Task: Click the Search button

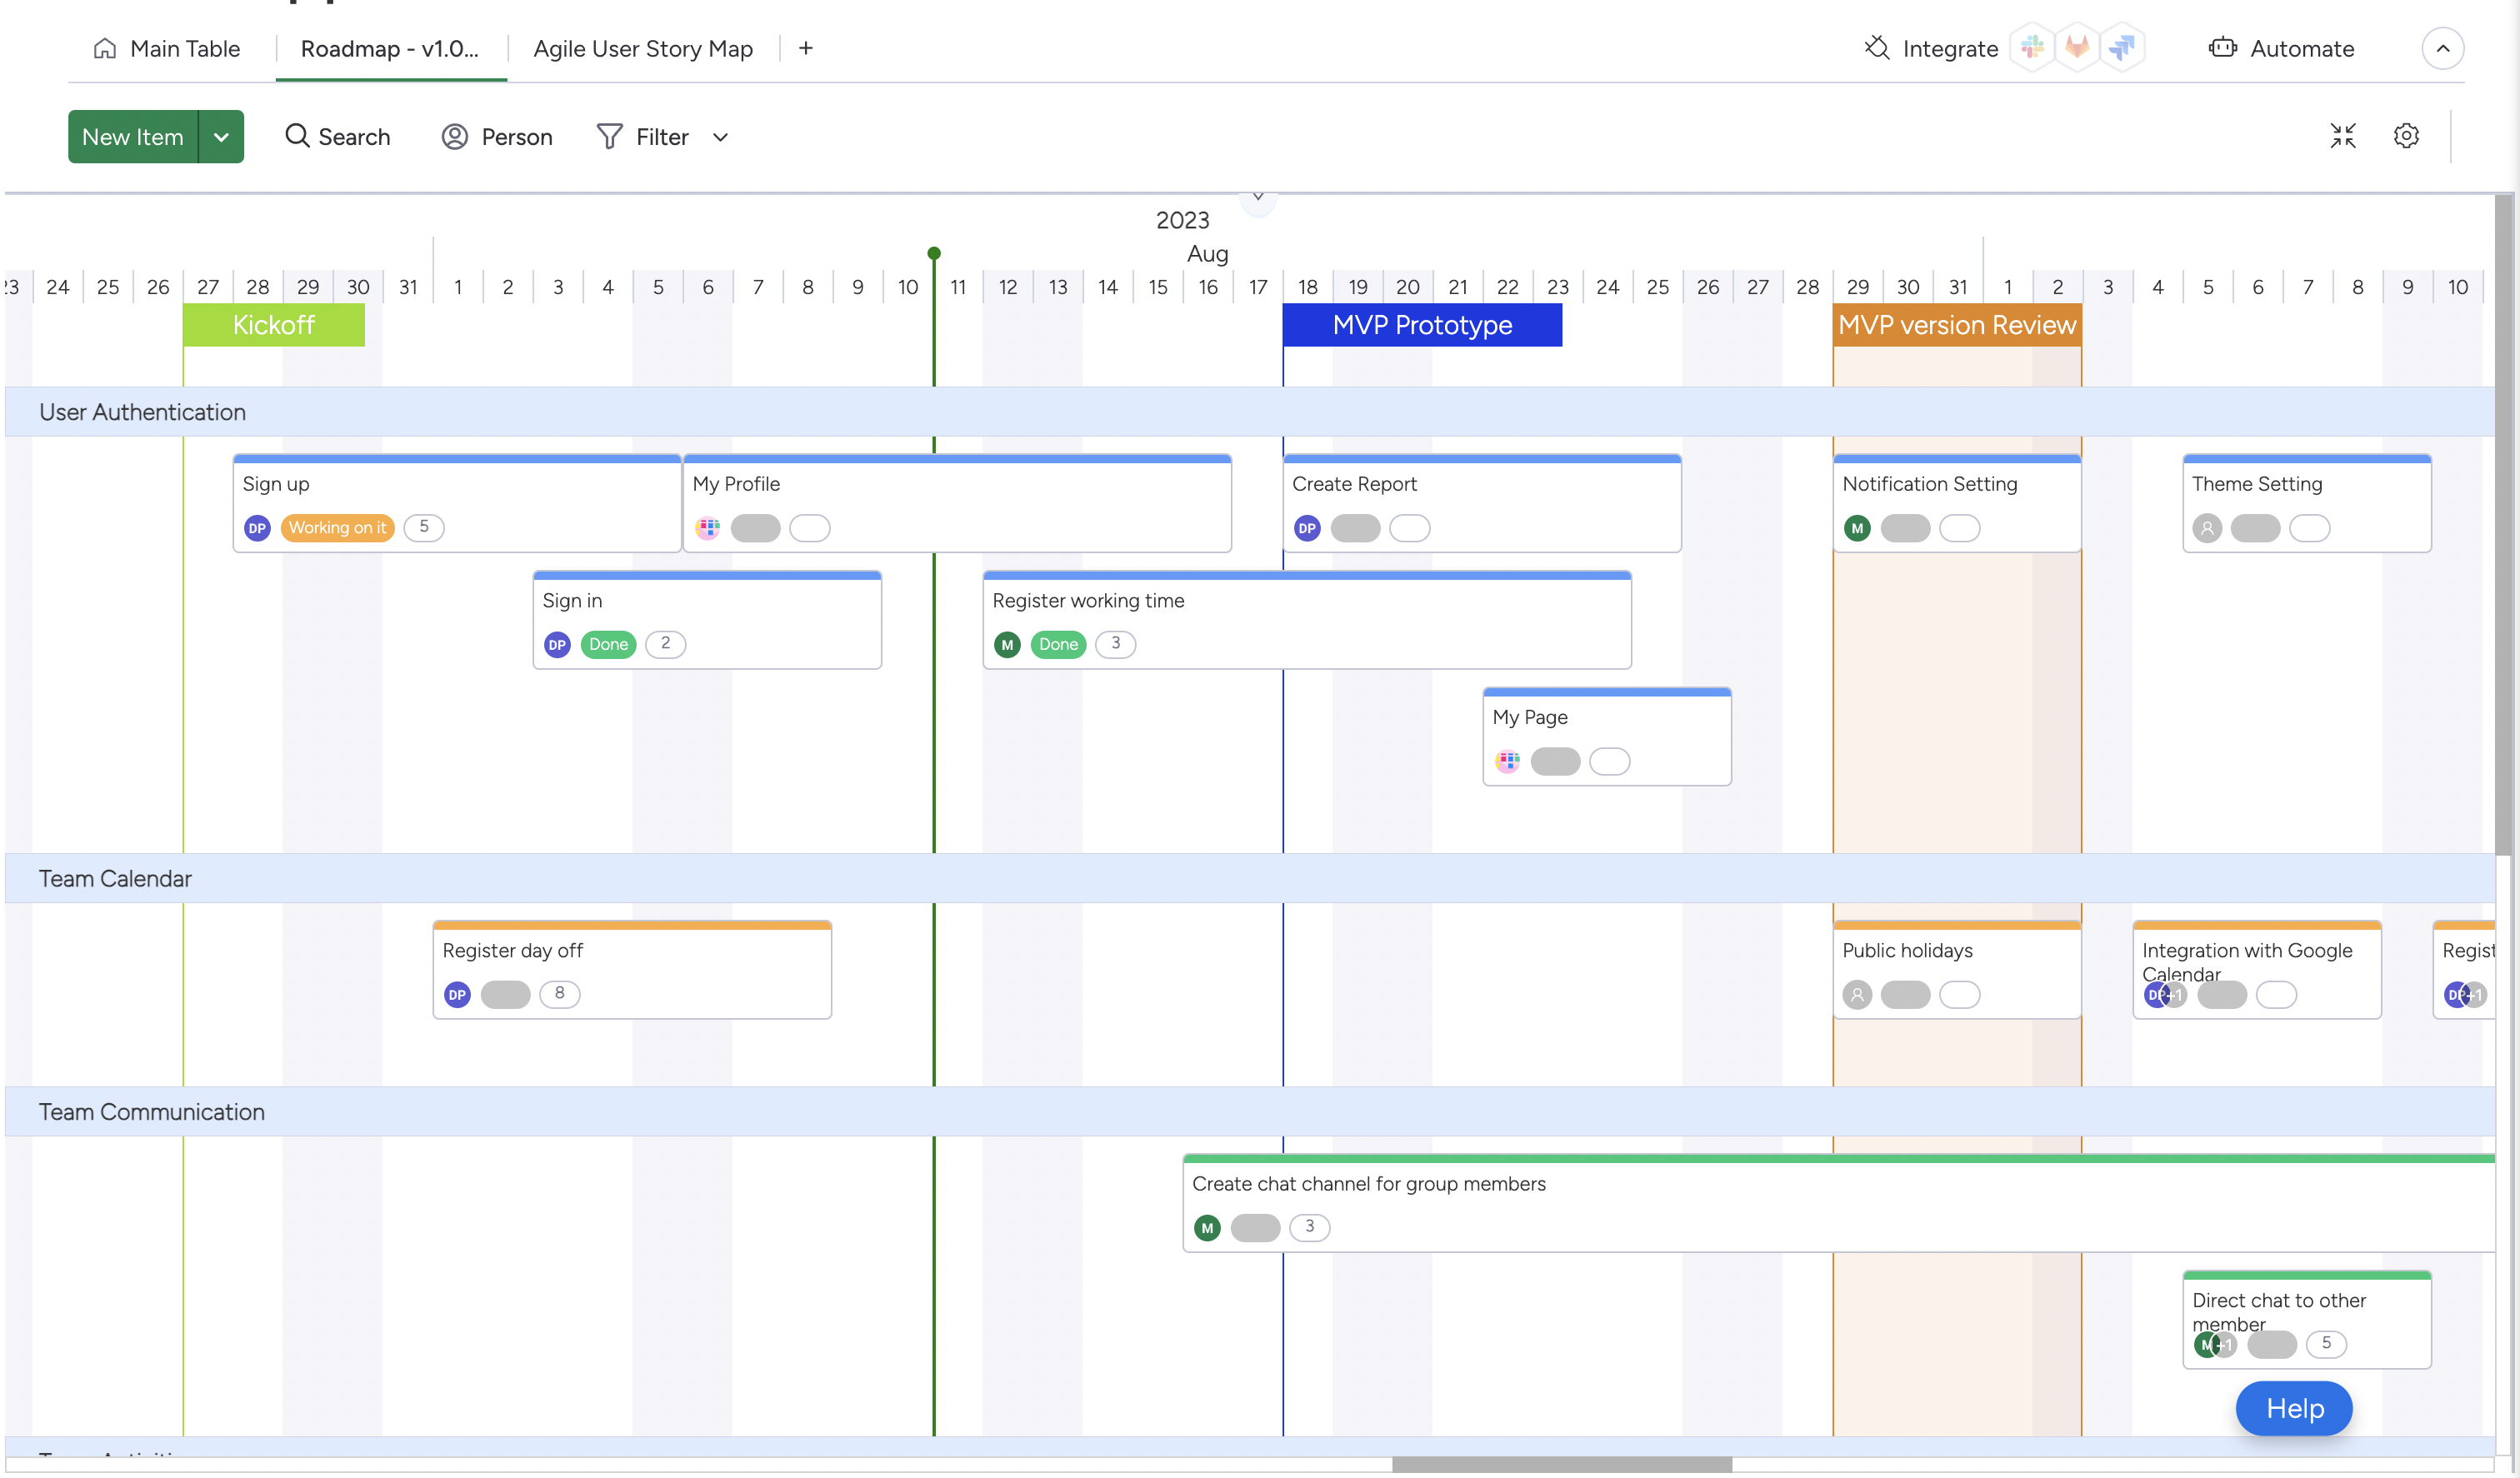Action: pos(337,137)
